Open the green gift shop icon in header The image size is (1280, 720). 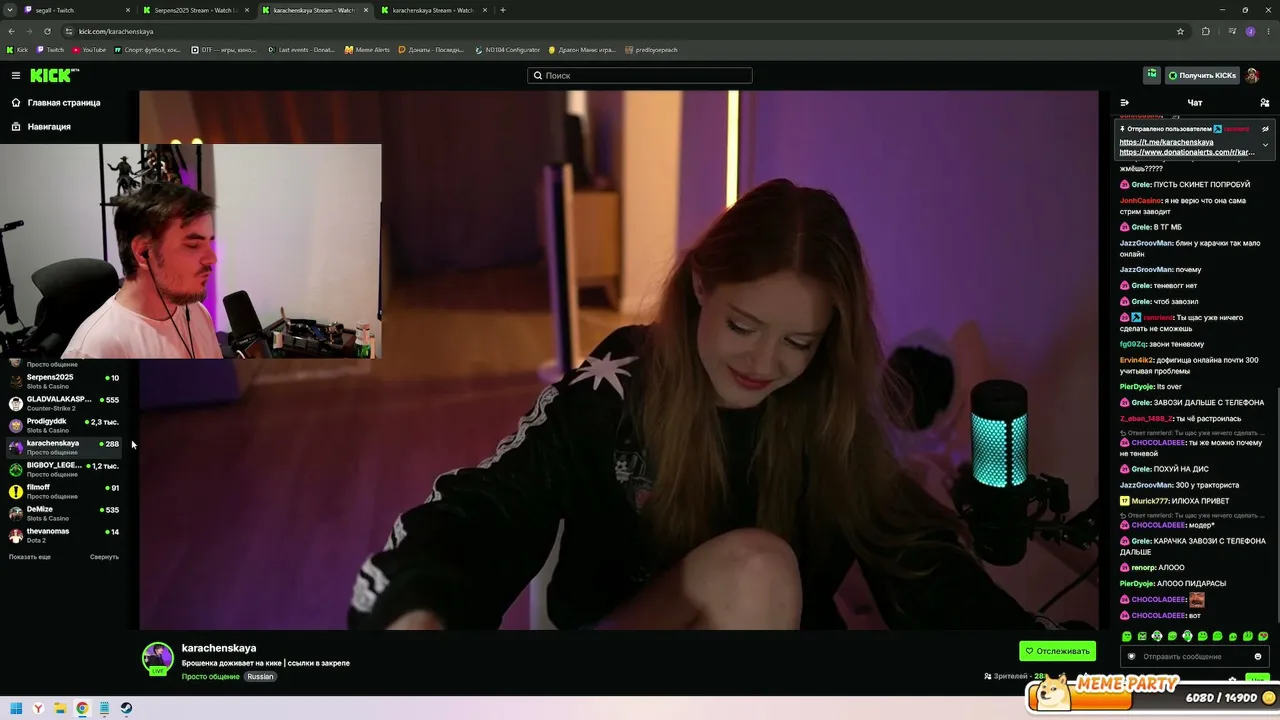click(1152, 75)
